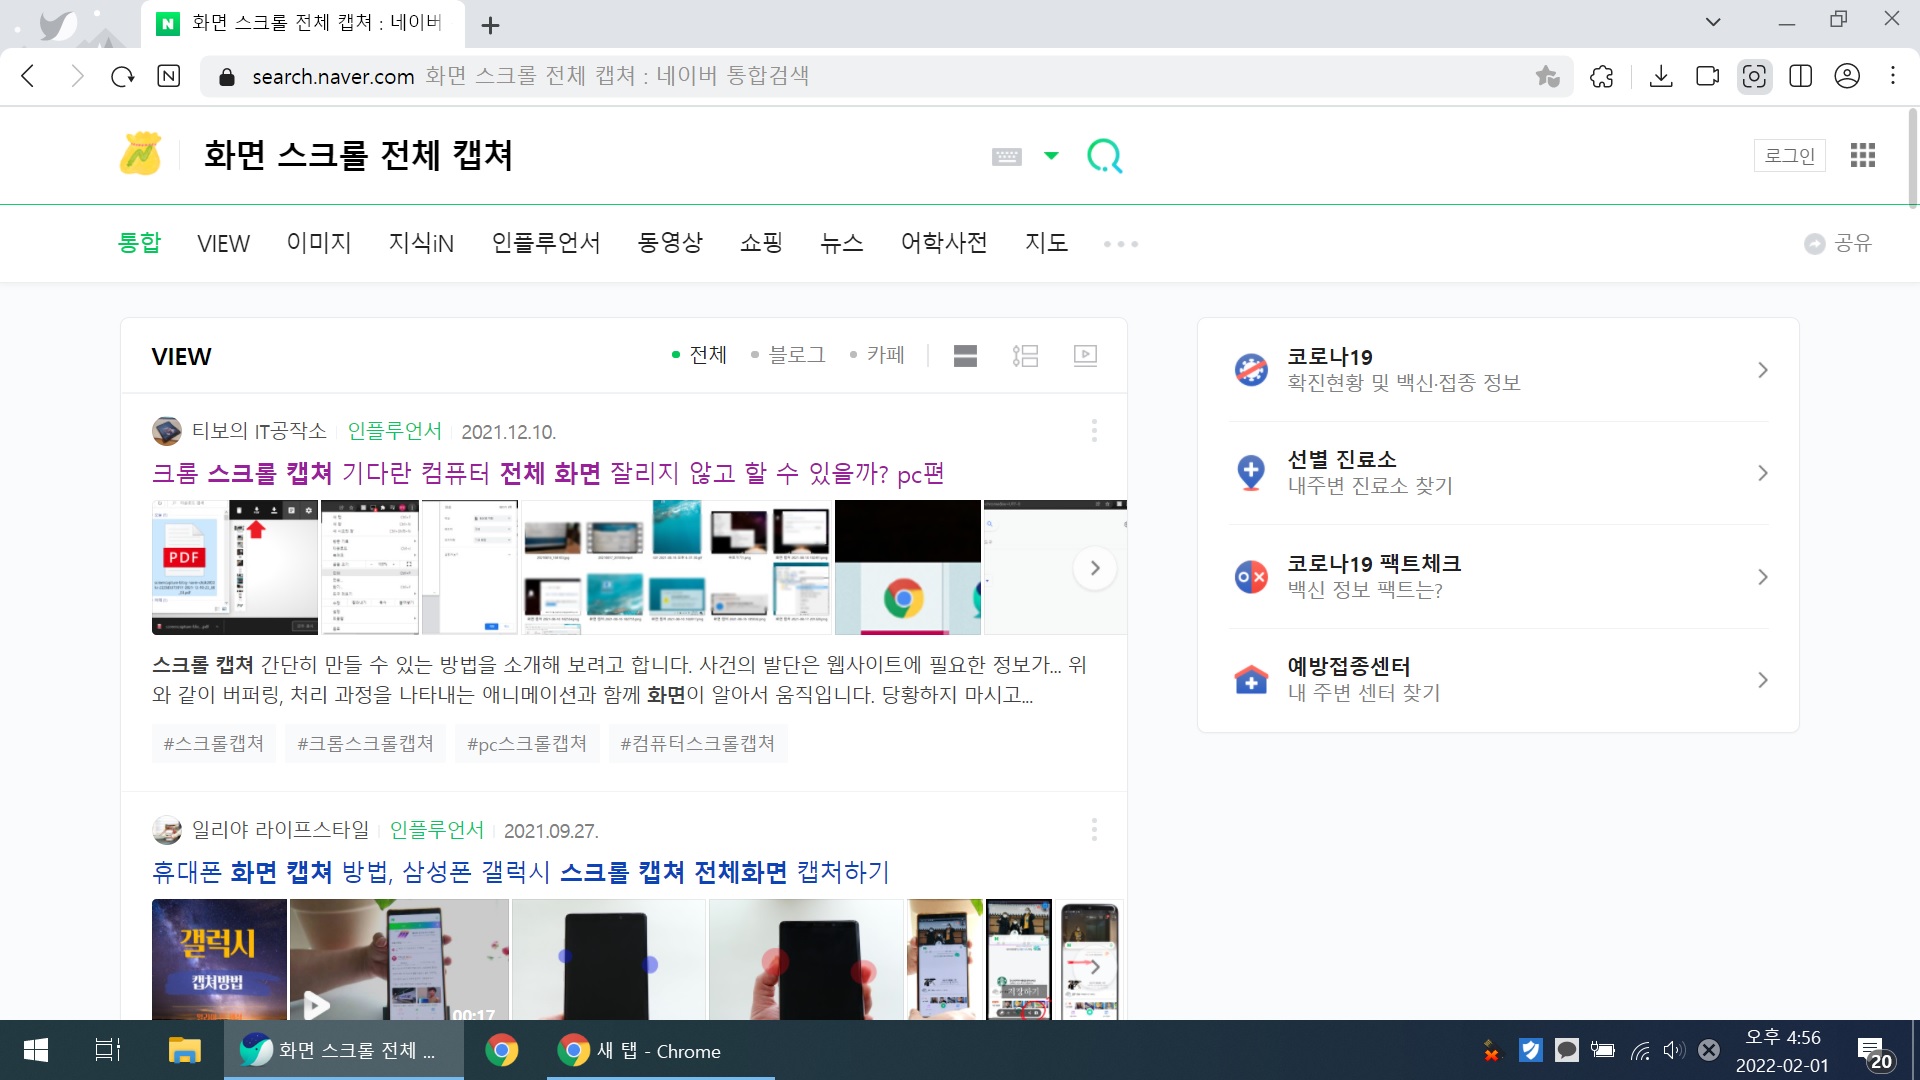Viewport: 1920px width, 1080px height.
Task: Bookmark this page with star icon
Action: pos(1547,76)
